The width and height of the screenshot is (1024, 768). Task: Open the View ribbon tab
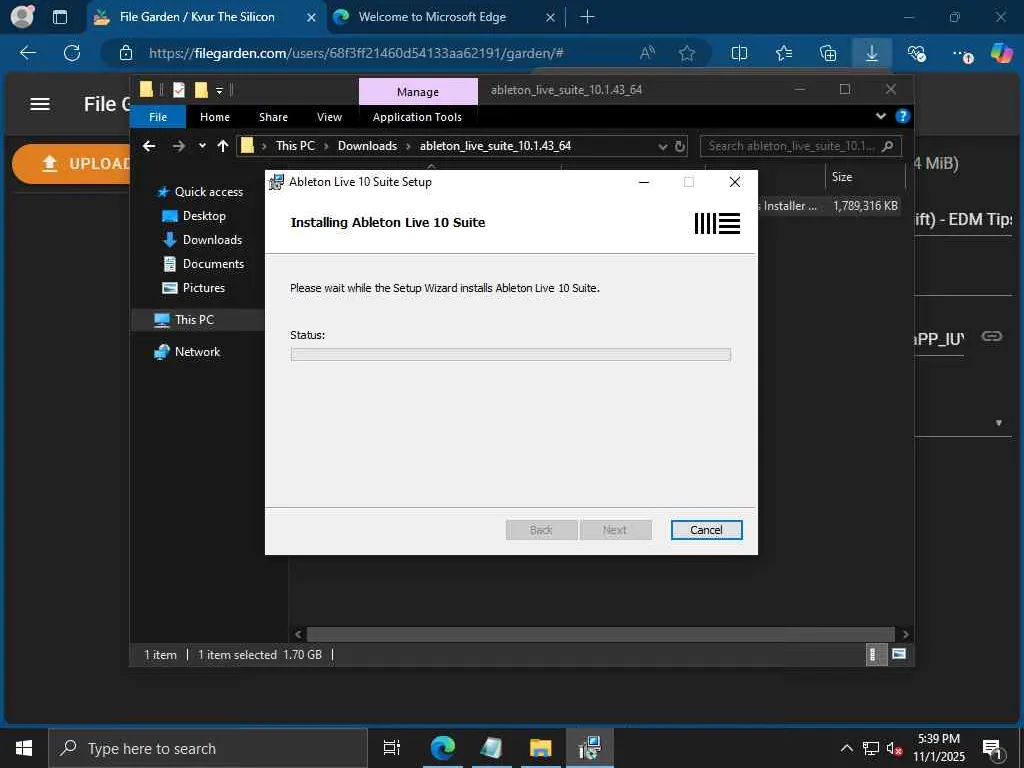[x=329, y=117]
